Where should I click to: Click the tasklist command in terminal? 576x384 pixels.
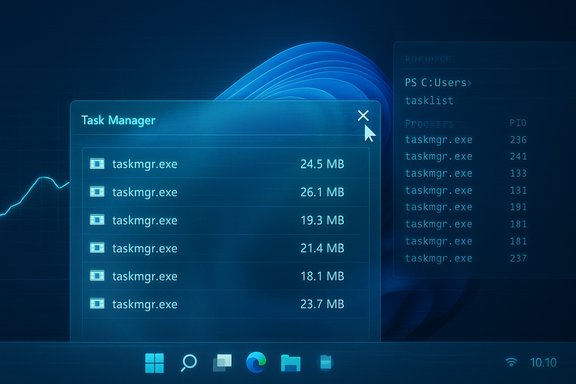[x=429, y=101]
